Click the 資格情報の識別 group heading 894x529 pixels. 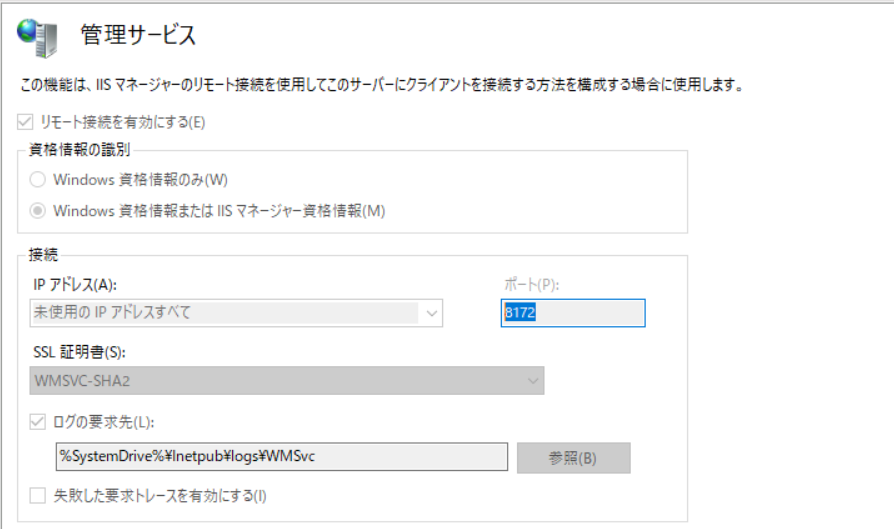pos(79,150)
